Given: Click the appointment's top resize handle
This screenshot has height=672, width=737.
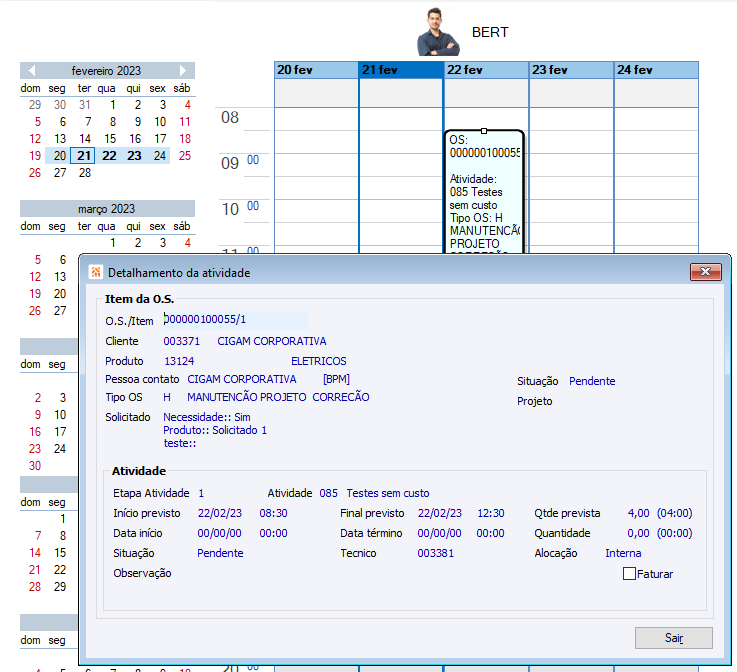Looking at the screenshot, I should point(484,131).
